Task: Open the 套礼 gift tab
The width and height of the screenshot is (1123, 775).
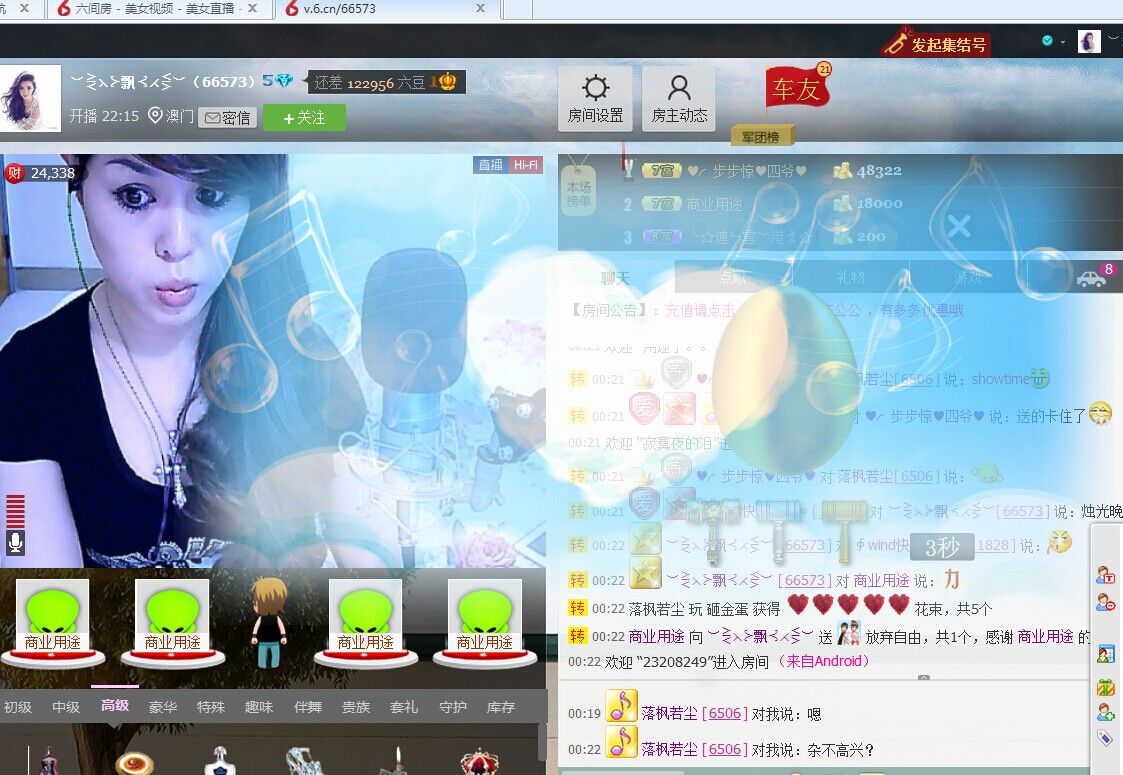Action: [x=404, y=707]
